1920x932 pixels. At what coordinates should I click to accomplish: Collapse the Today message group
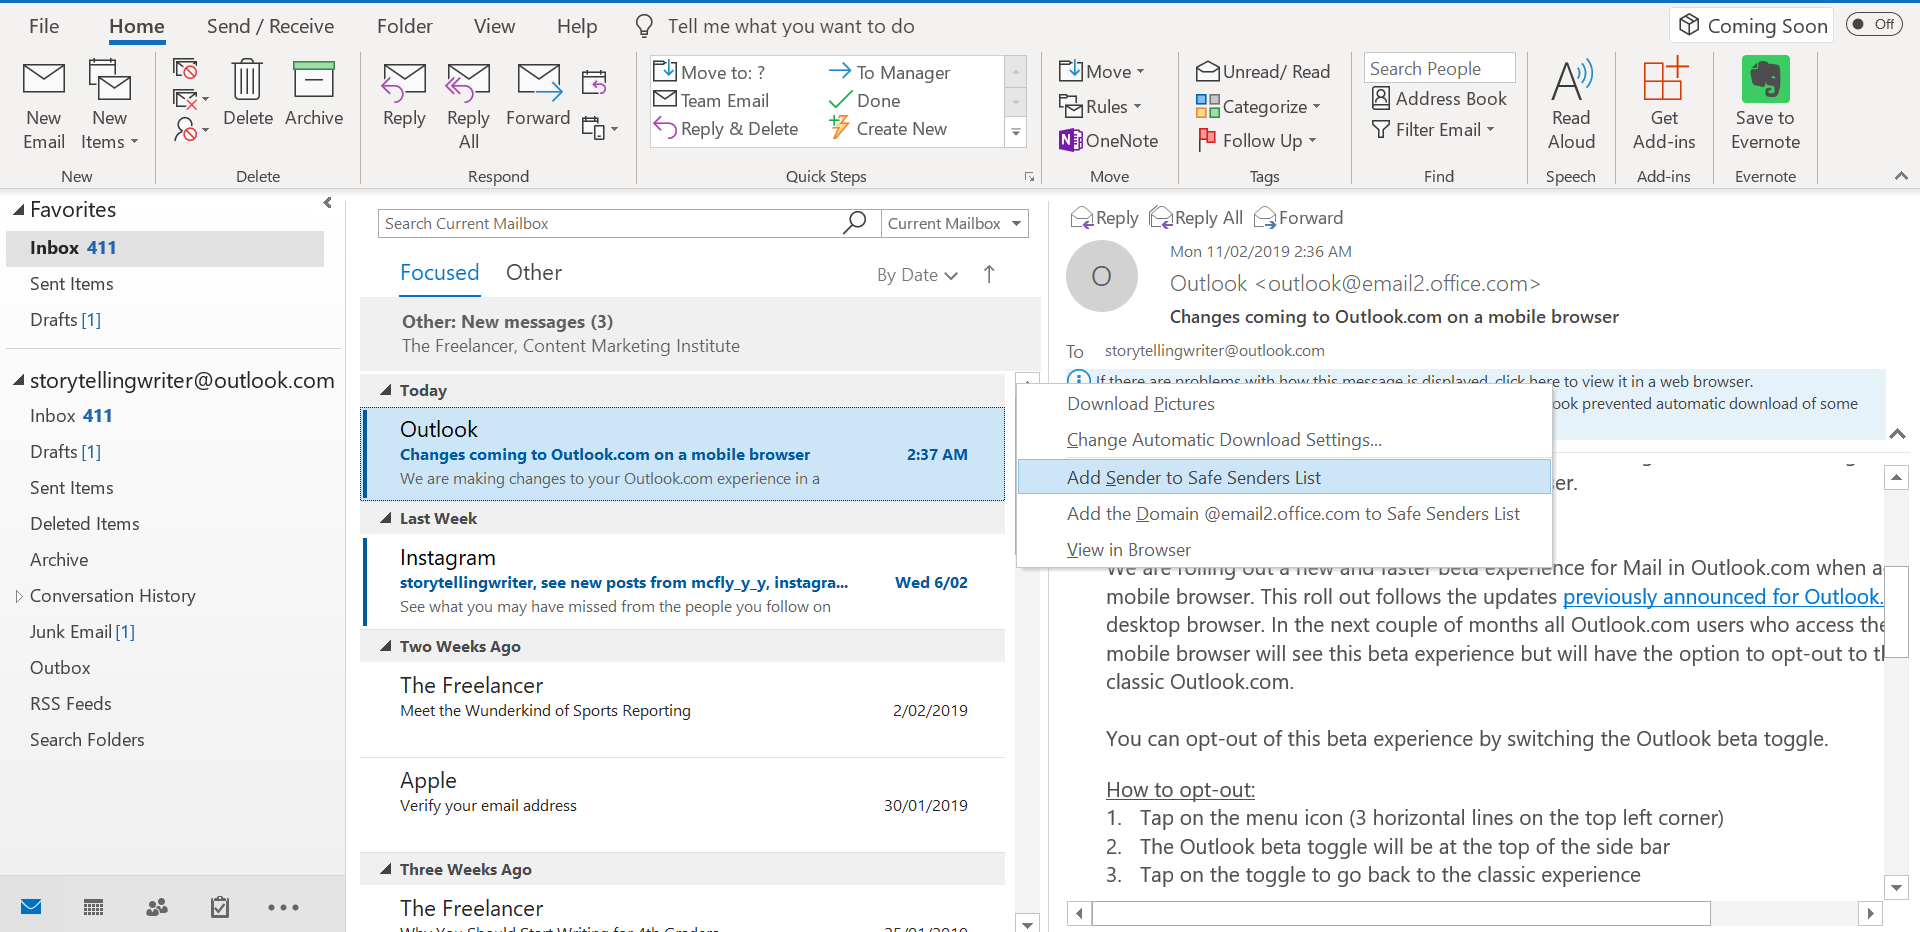click(x=386, y=390)
